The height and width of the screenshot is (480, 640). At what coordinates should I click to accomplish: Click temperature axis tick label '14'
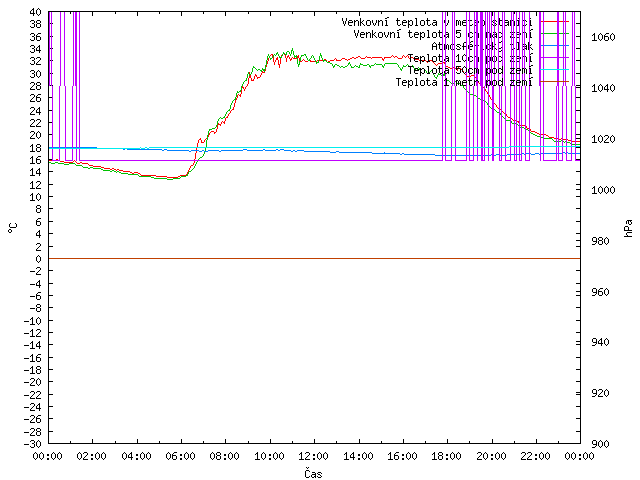(x=36, y=172)
